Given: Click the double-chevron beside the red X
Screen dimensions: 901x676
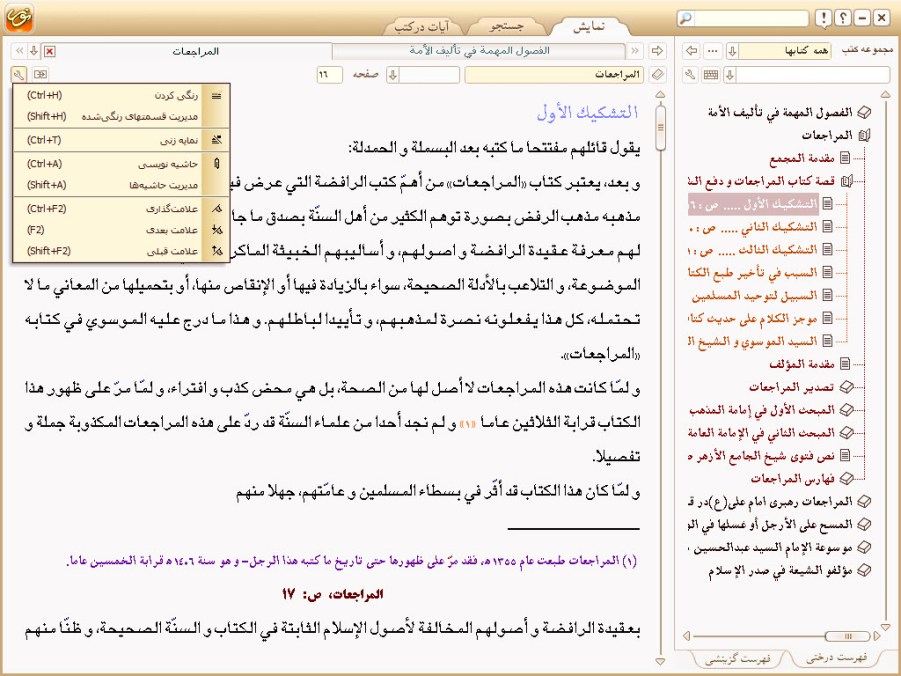Looking at the screenshot, I should (x=20, y=52).
